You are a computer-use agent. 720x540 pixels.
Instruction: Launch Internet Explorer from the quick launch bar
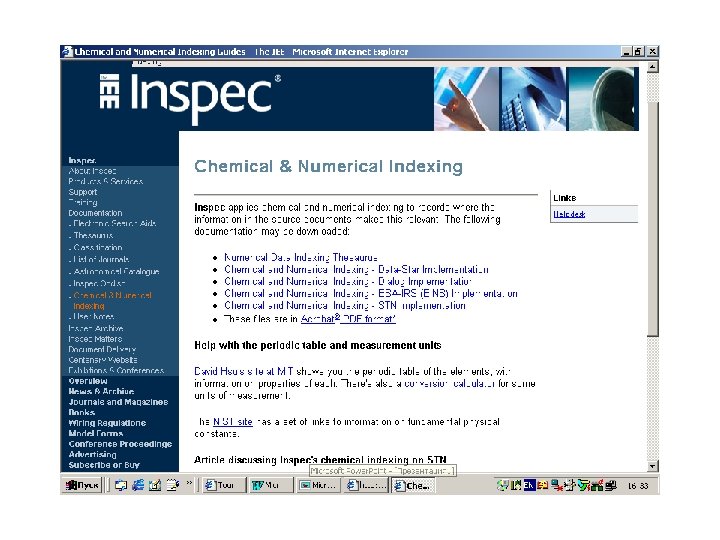click(138, 485)
